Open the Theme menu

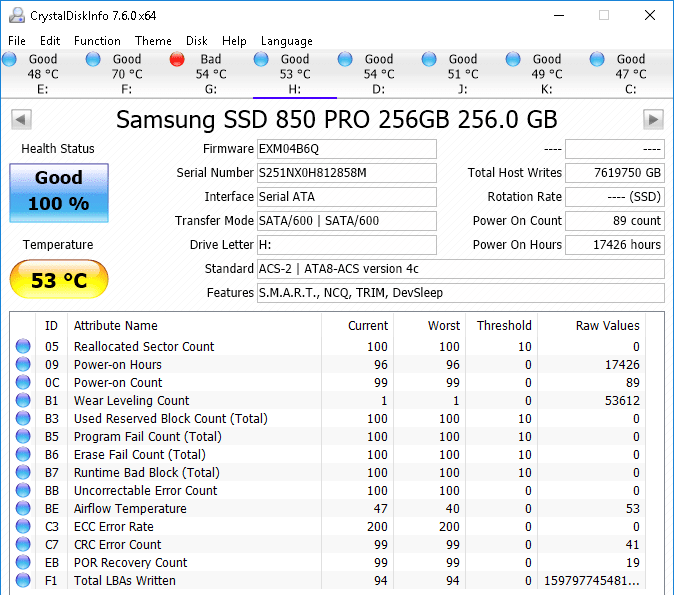coord(153,41)
